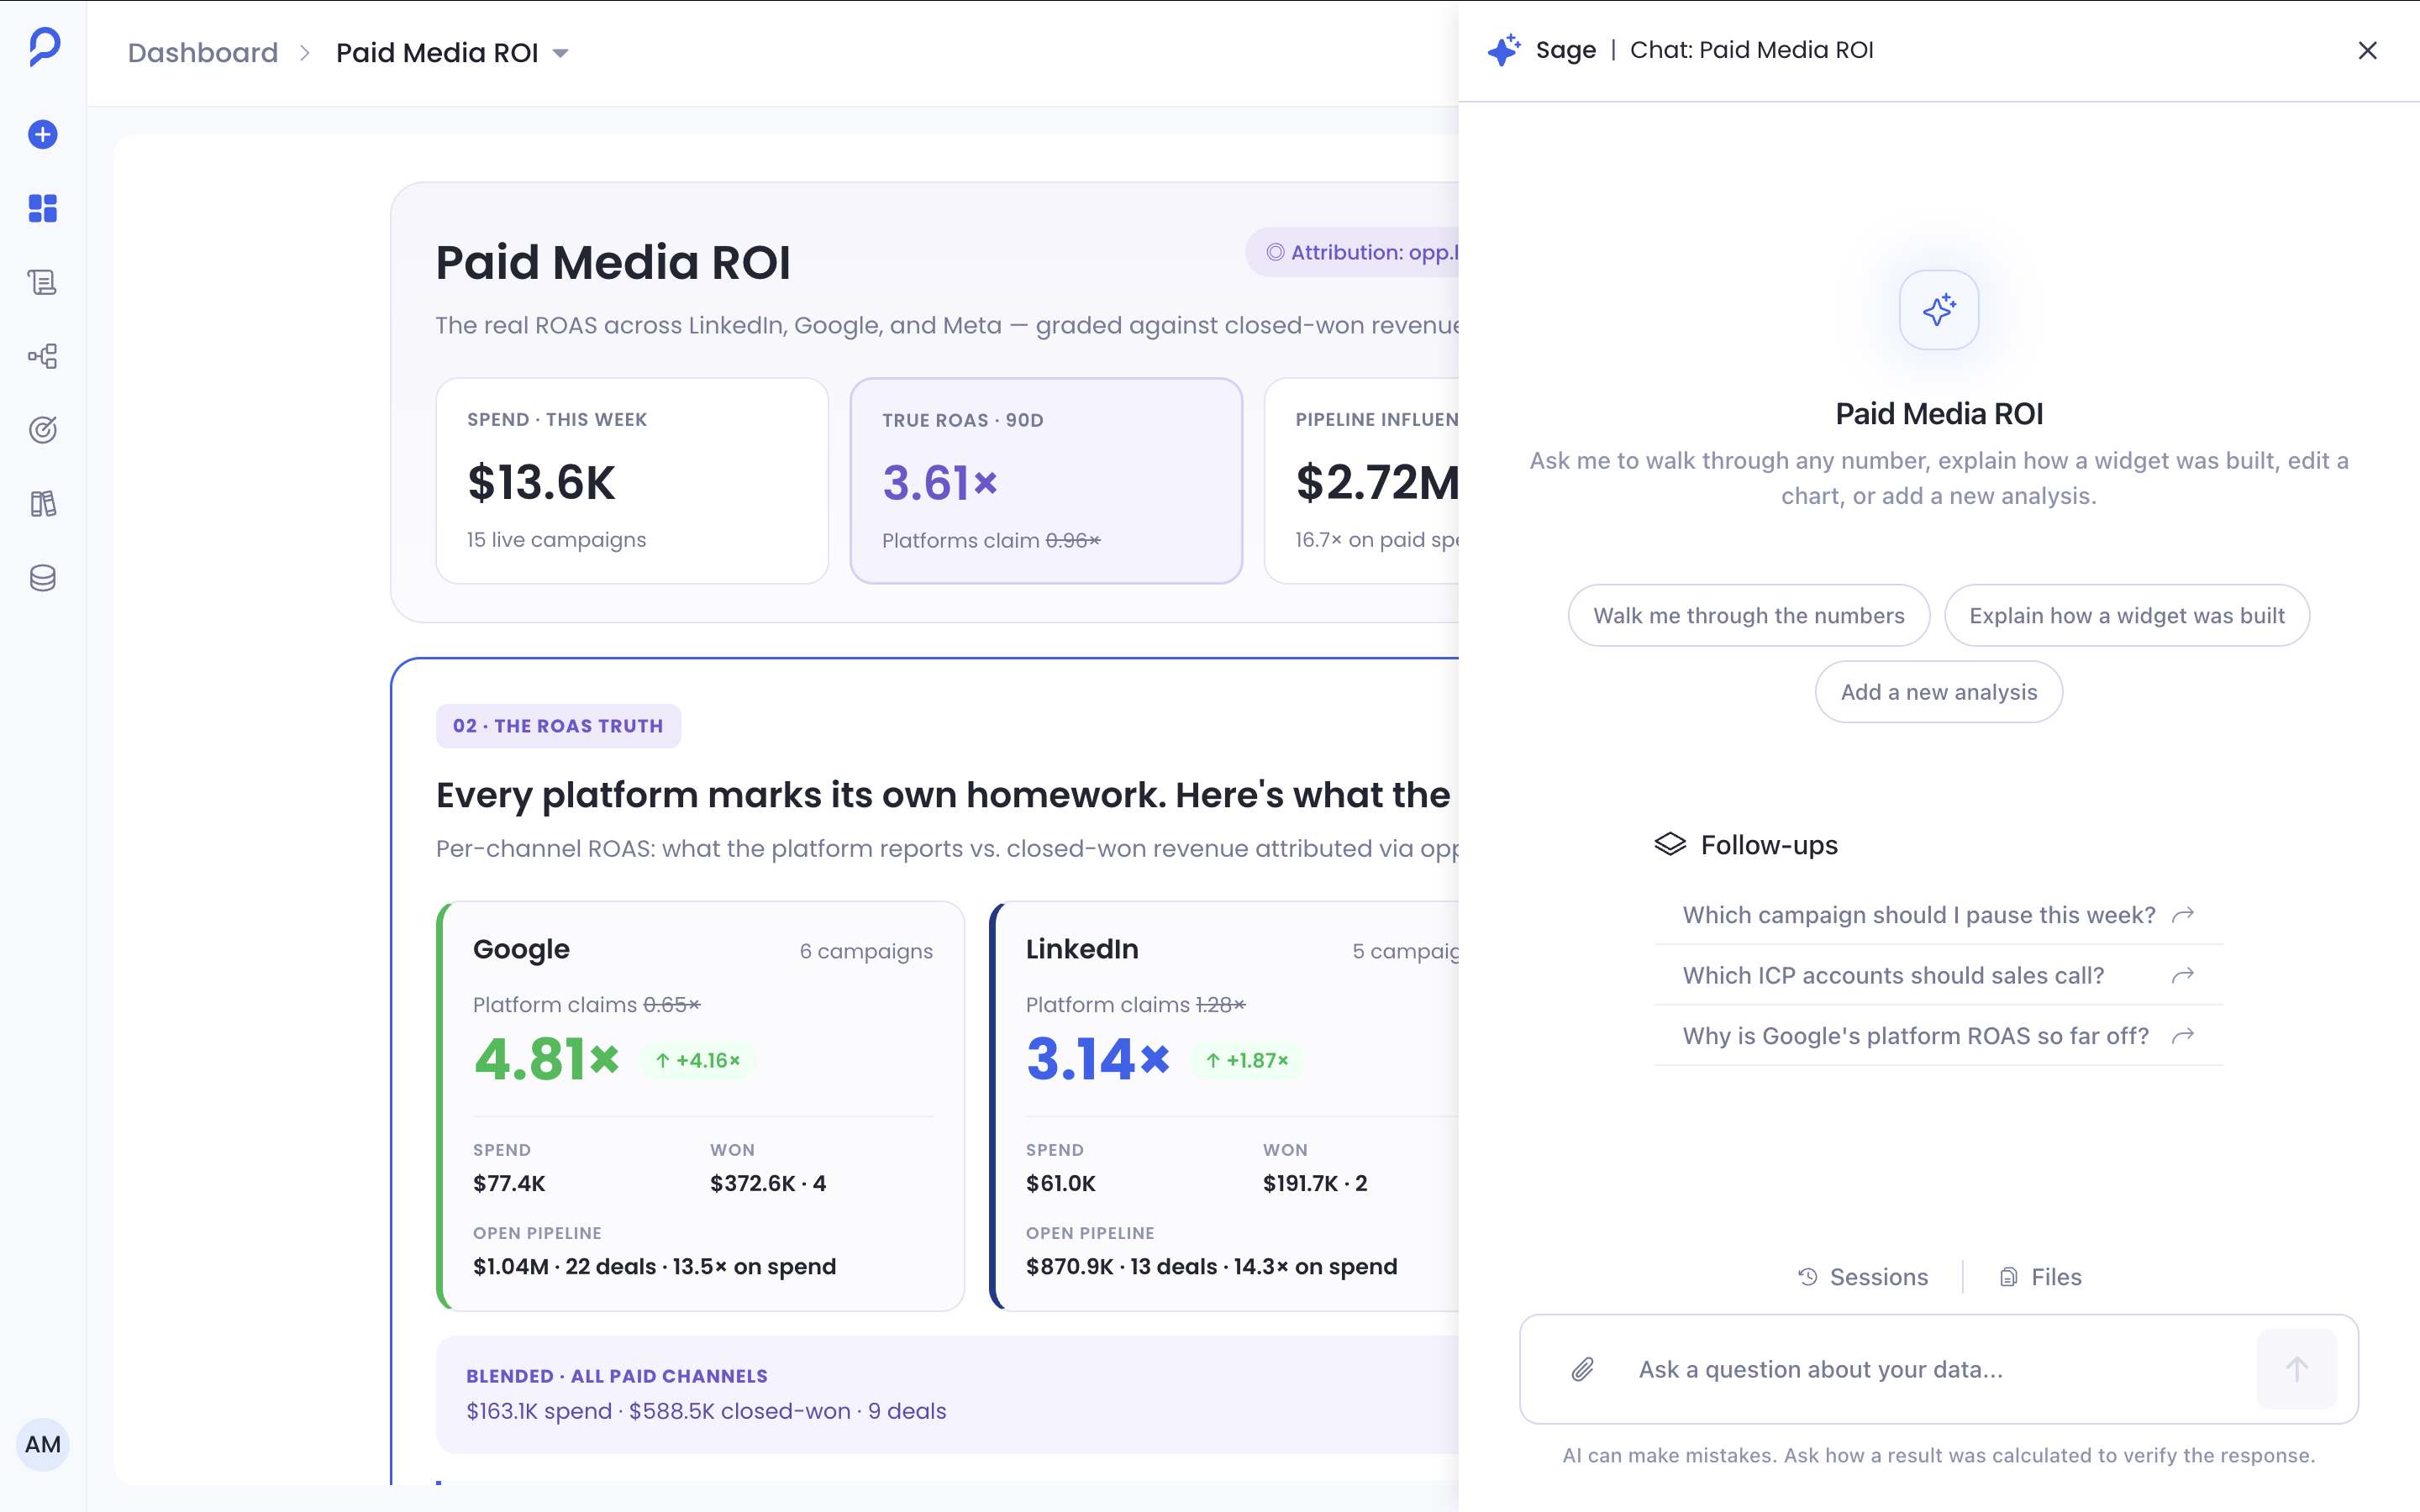Click the Google channel card title

[521, 949]
